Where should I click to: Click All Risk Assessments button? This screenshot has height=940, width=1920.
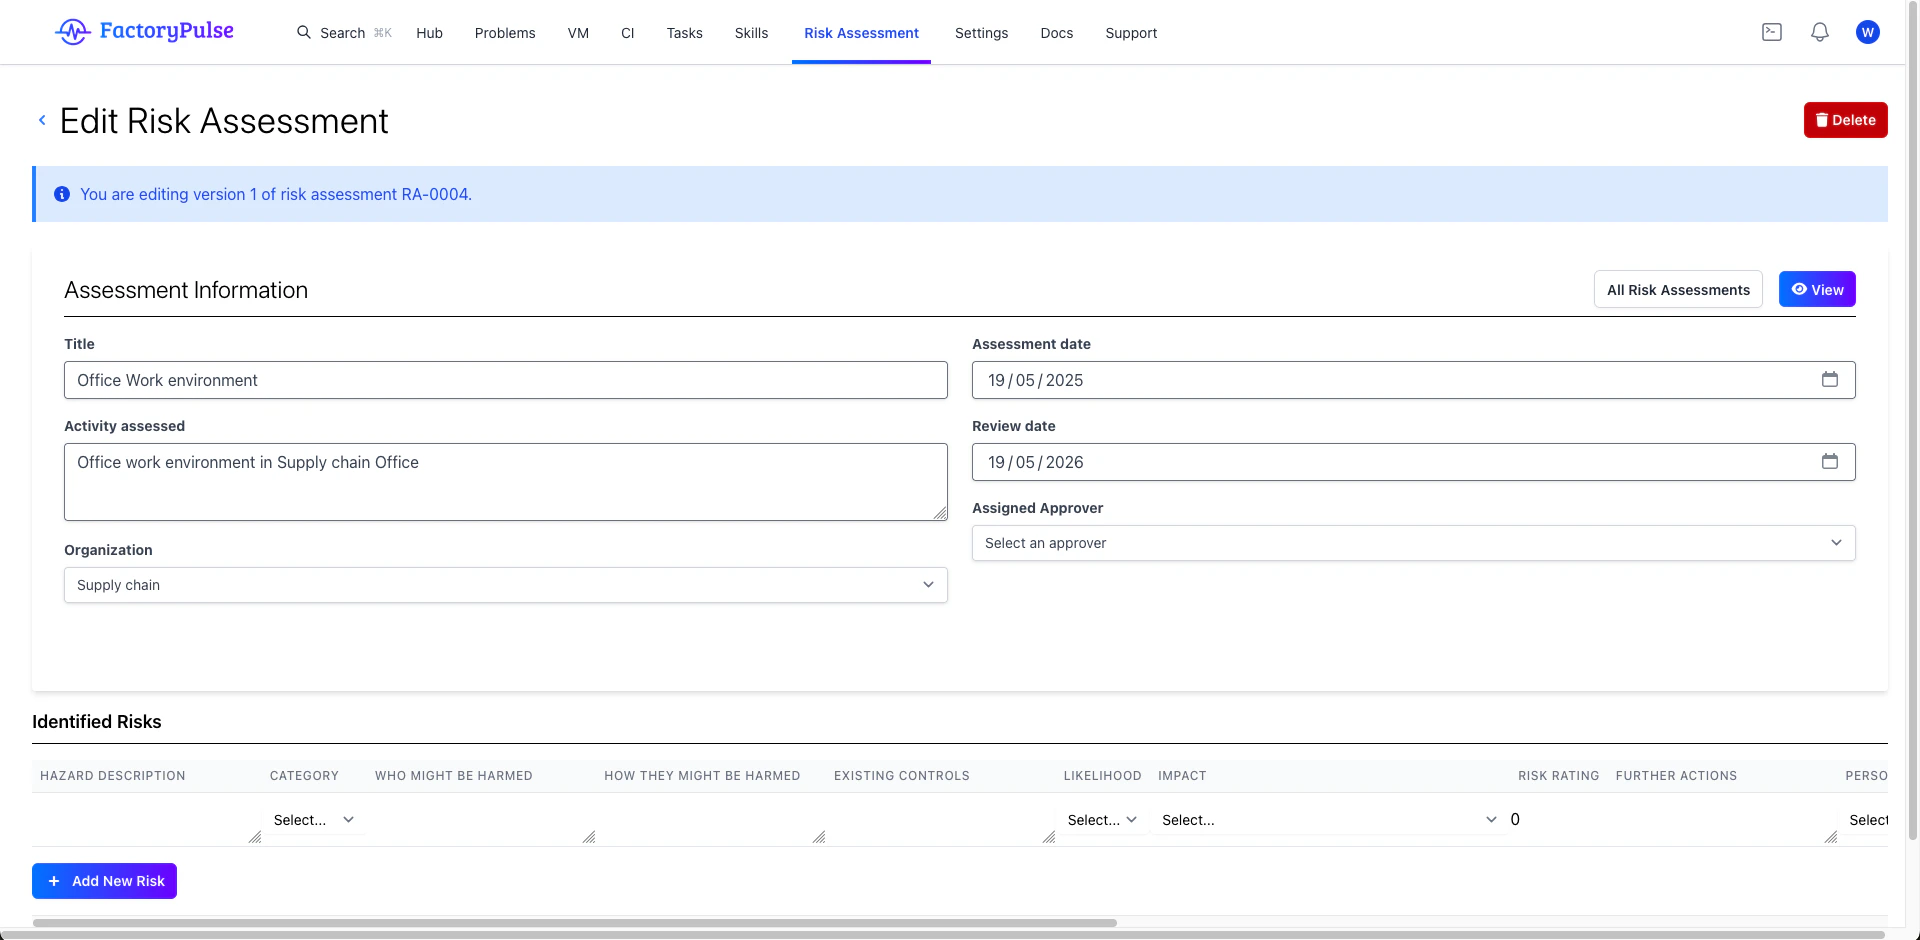click(x=1678, y=290)
